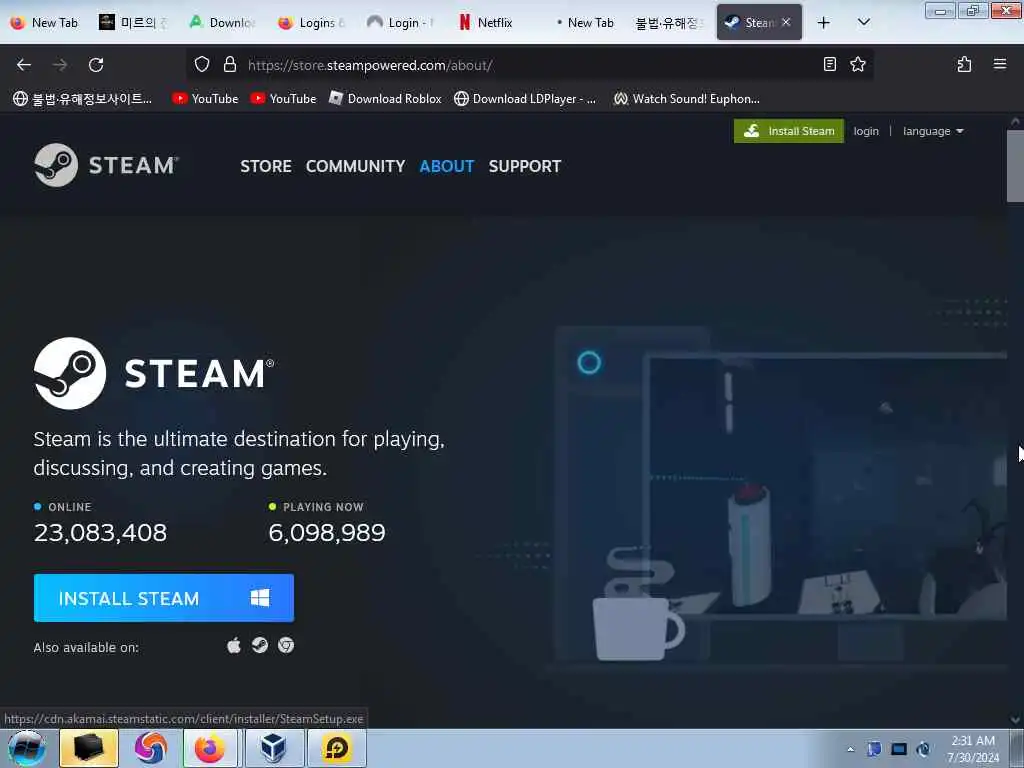The width and height of the screenshot is (1024, 768).
Task: Click the SteamOS download icon
Action: point(260,646)
